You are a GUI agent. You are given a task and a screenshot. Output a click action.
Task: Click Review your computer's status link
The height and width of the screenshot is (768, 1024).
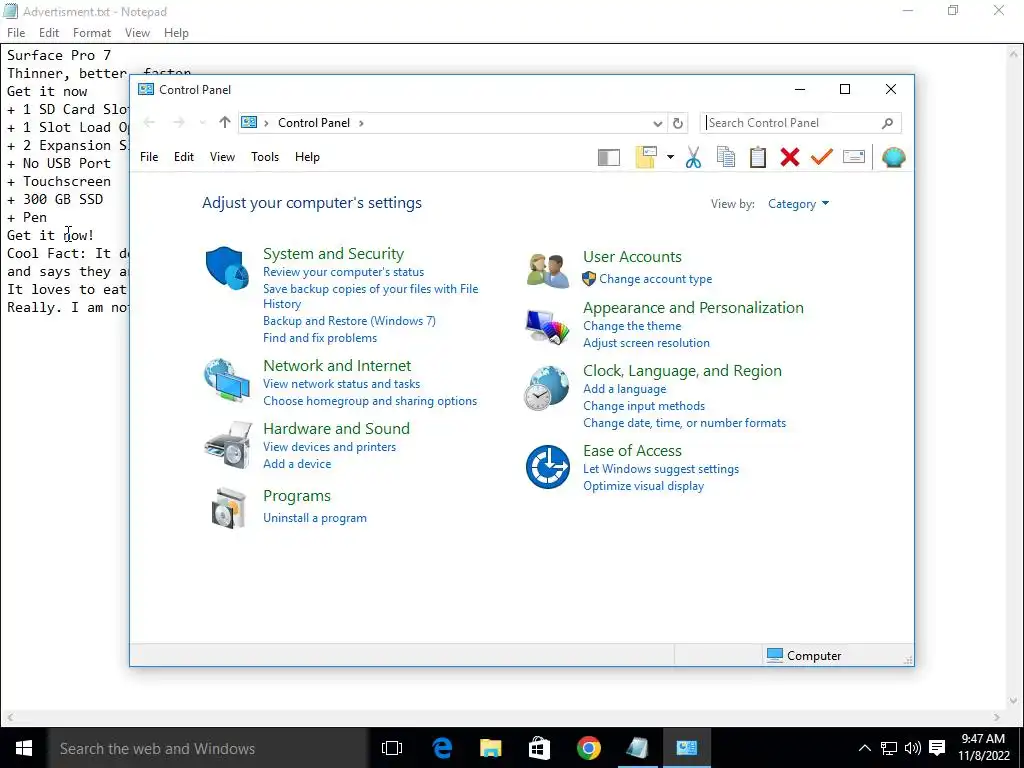click(344, 272)
